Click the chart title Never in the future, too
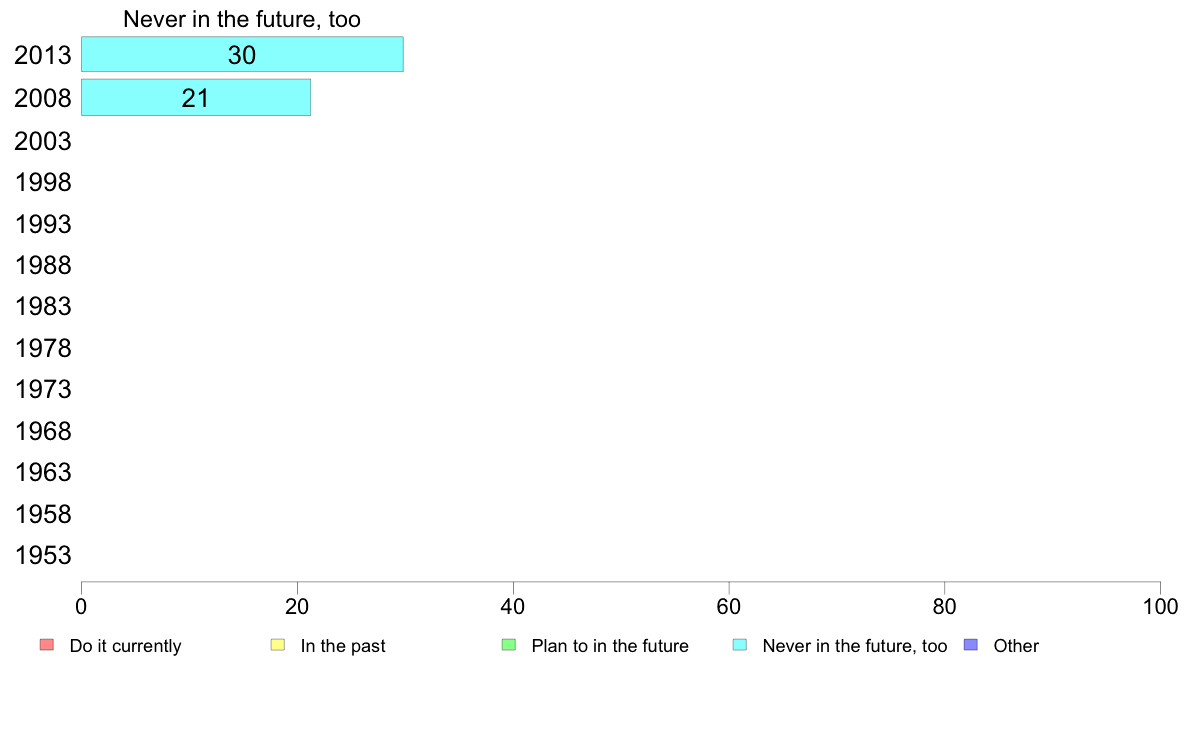The width and height of the screenshot is (1188, 736). click(242, 19)
